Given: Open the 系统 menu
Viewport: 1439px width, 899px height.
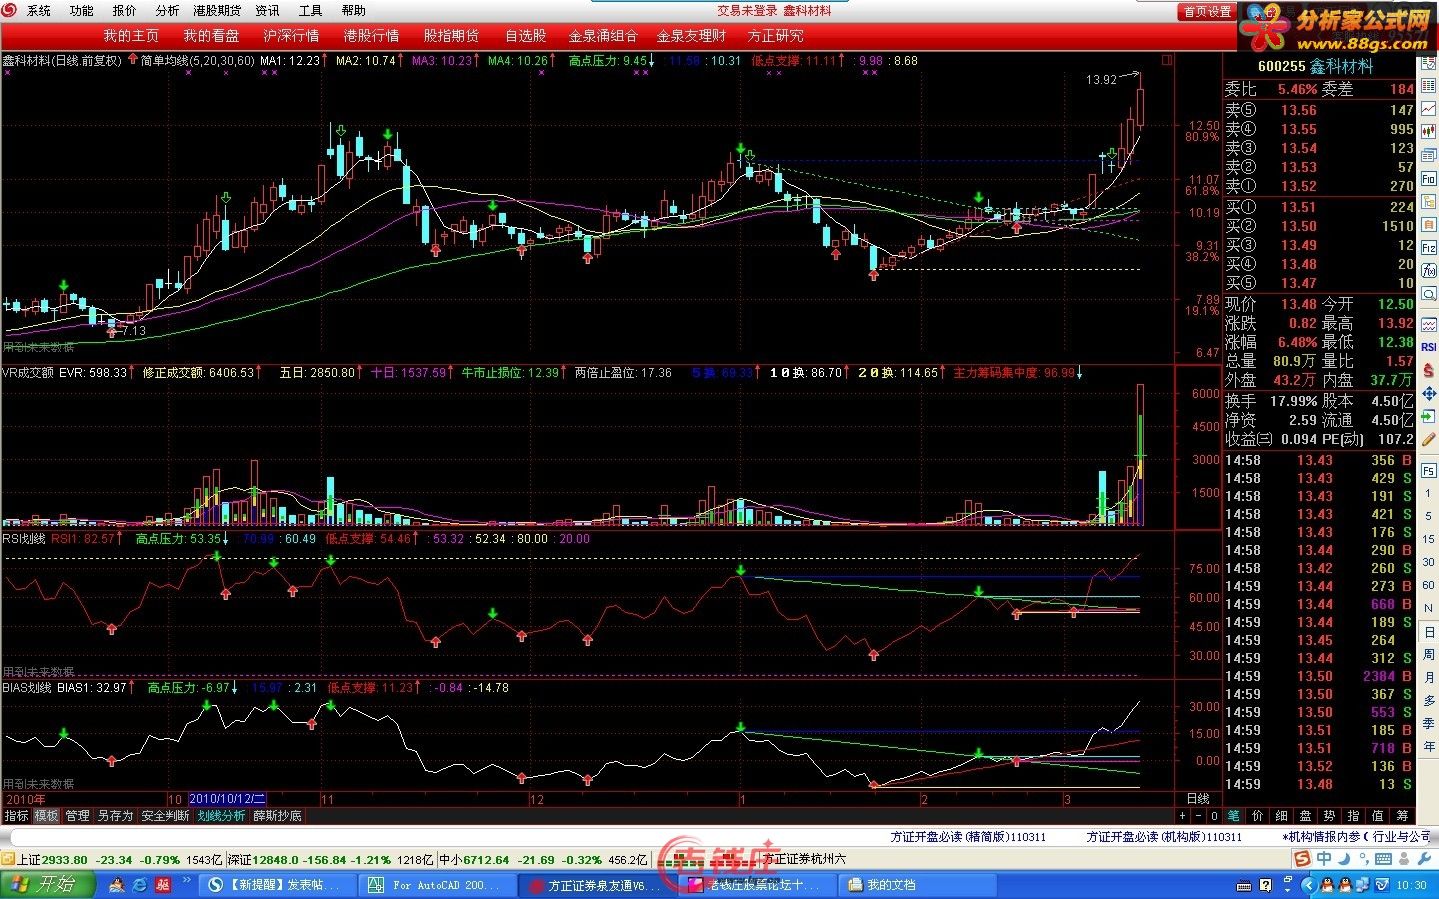Looking at the screenshot, I should coord(39,11).
